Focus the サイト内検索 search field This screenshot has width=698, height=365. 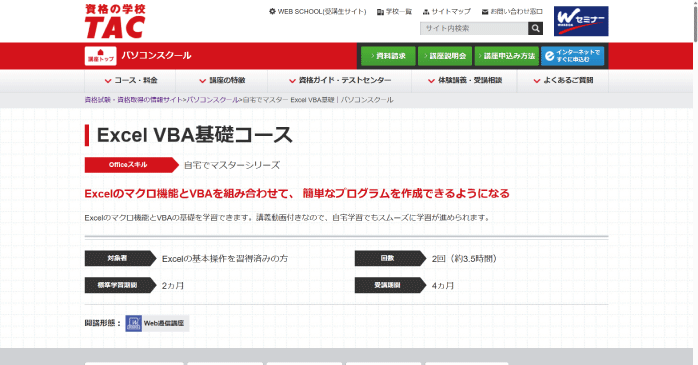(474, 28)
